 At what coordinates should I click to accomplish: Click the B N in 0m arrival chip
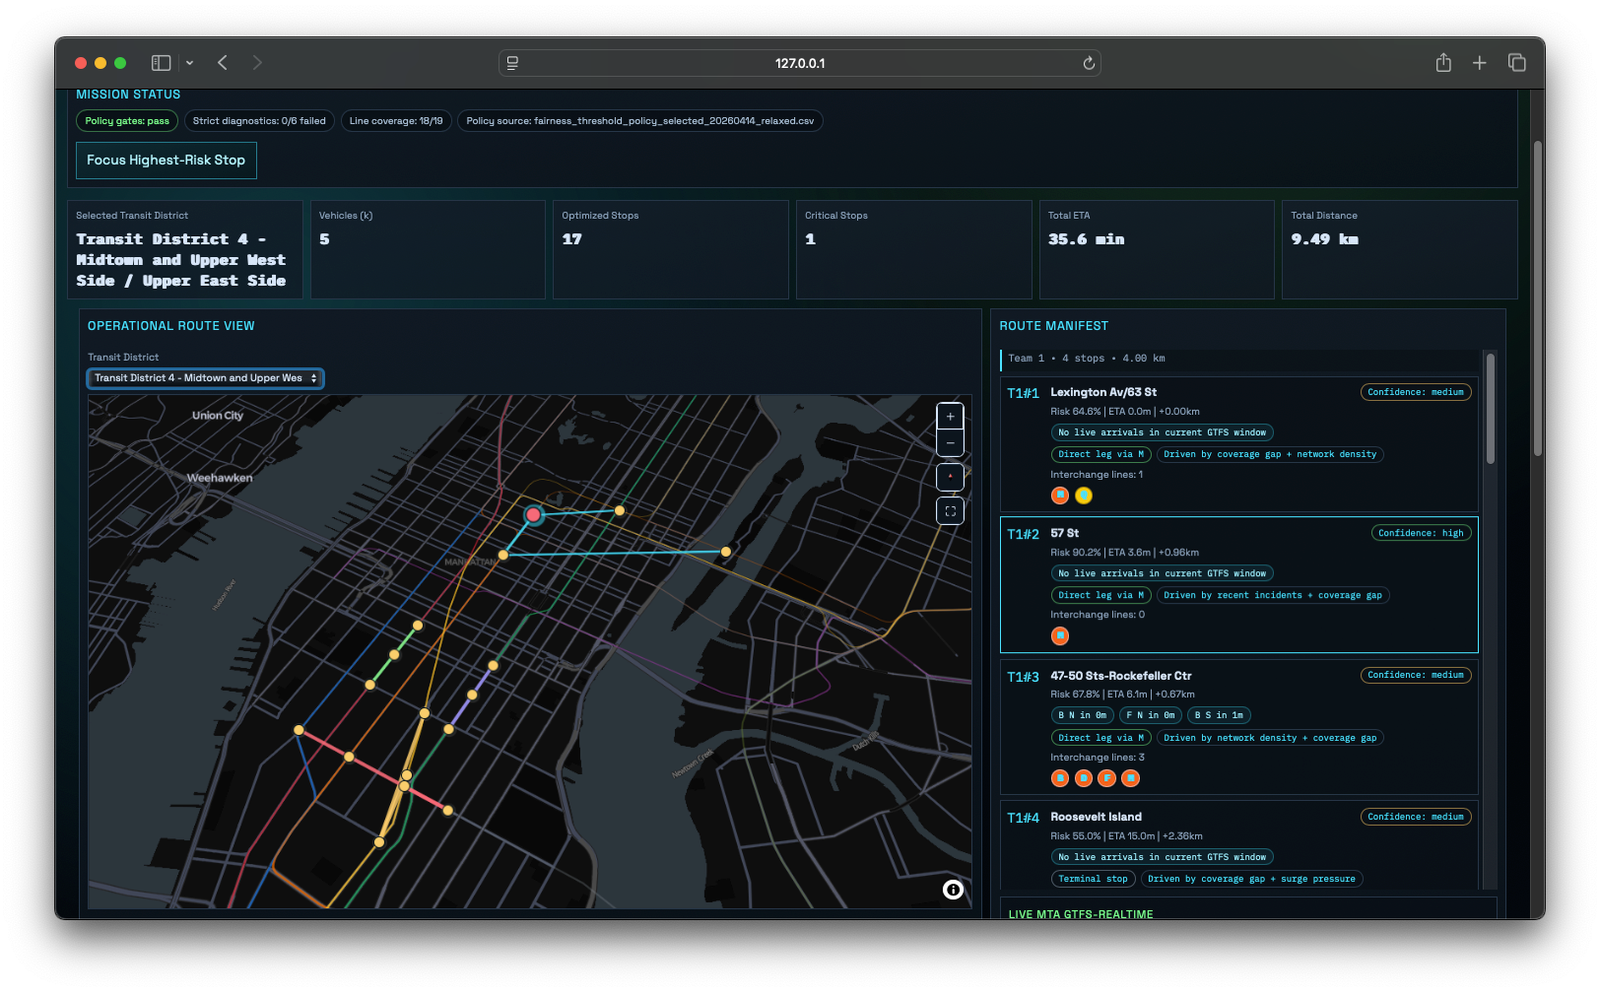coord(1082,715)
